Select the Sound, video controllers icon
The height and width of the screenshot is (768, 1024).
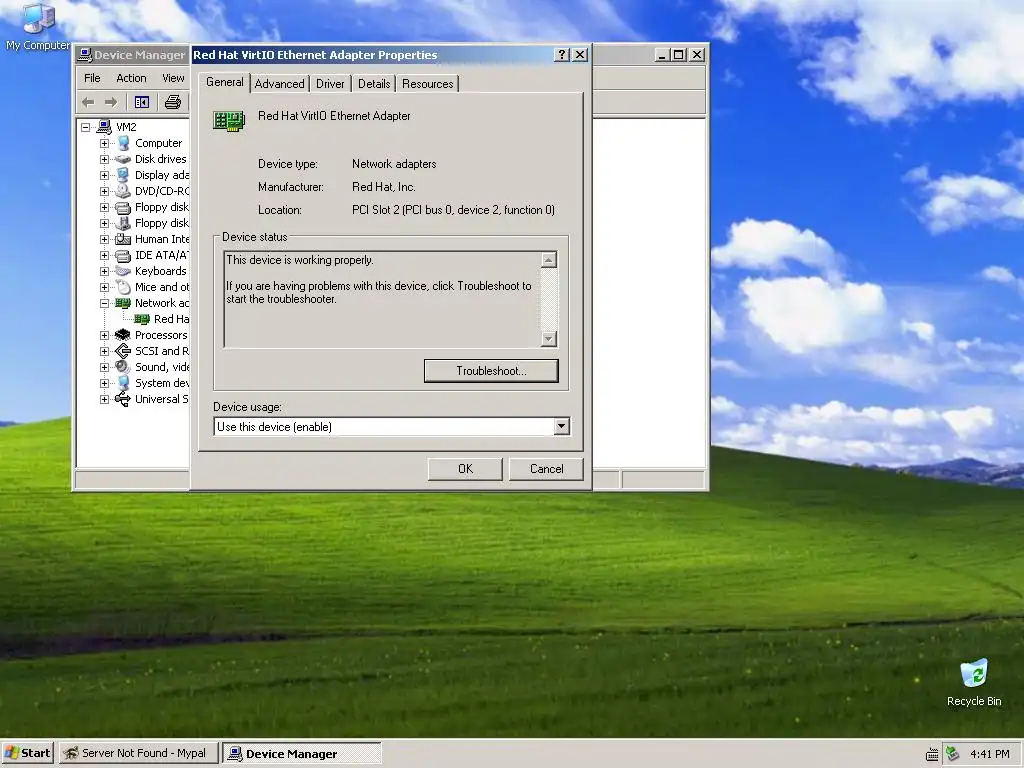click(x=123, y=367)
